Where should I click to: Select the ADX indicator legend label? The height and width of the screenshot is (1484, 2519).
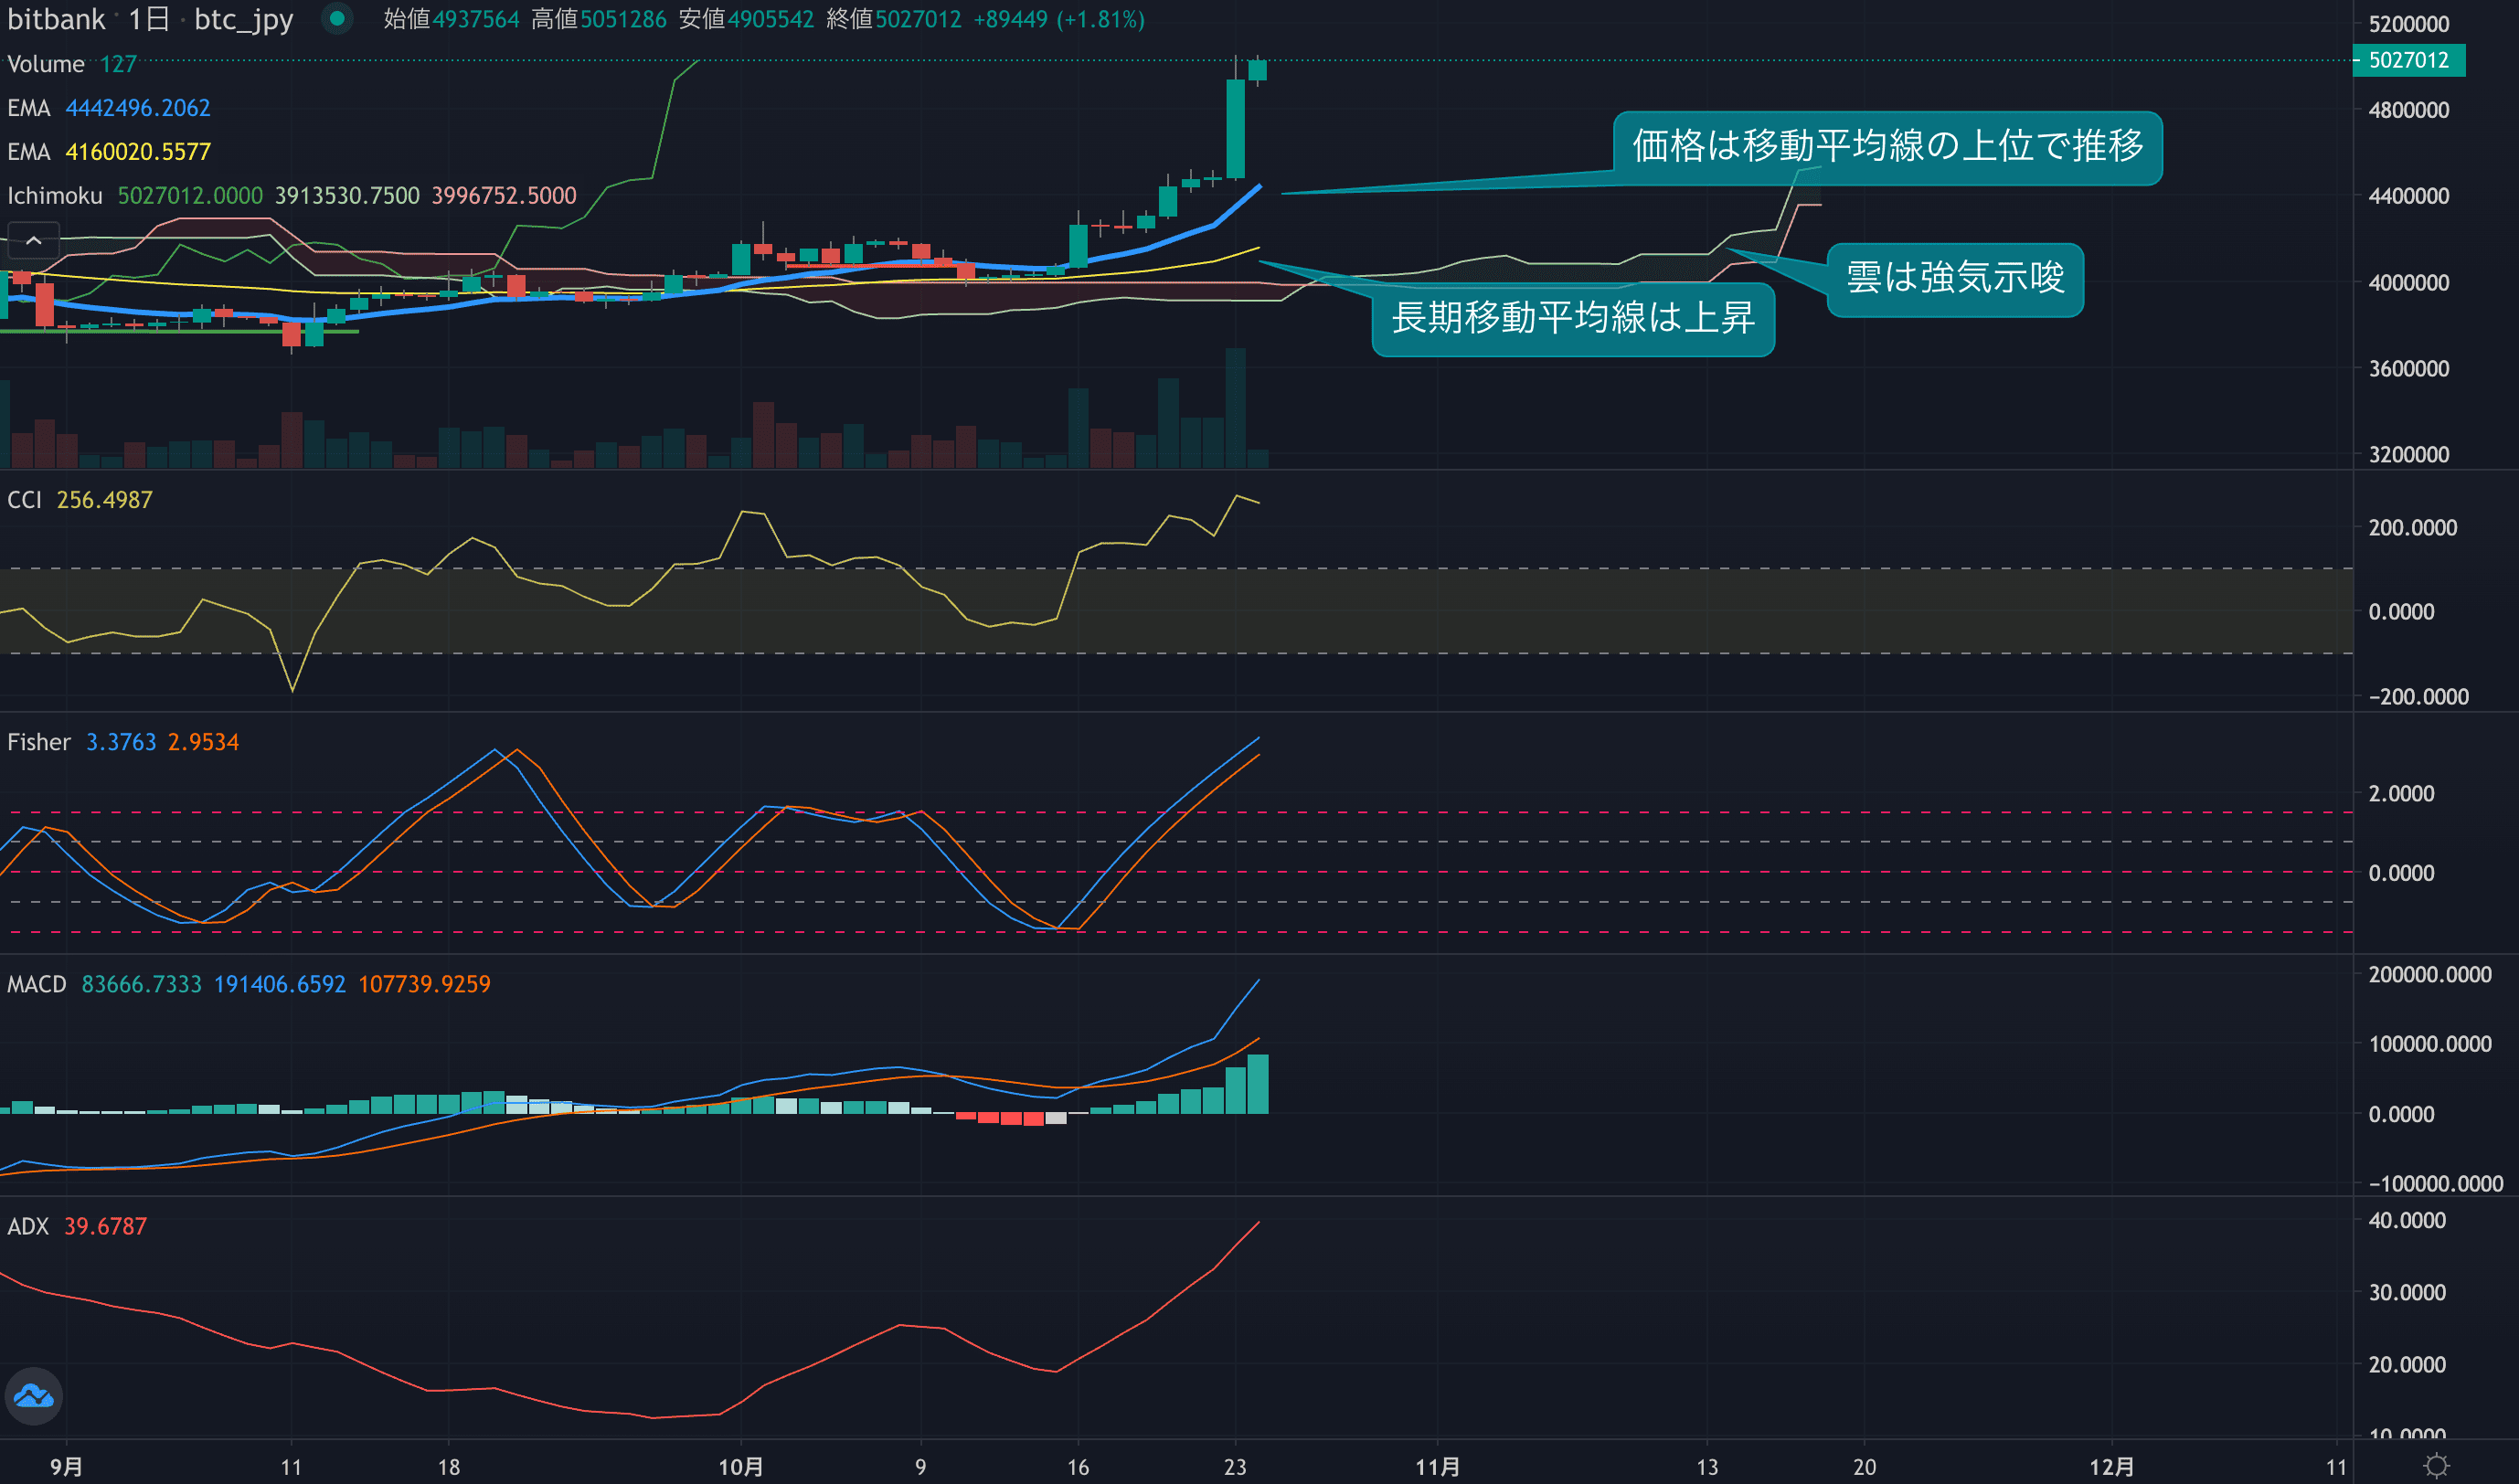pos(28,1226)
